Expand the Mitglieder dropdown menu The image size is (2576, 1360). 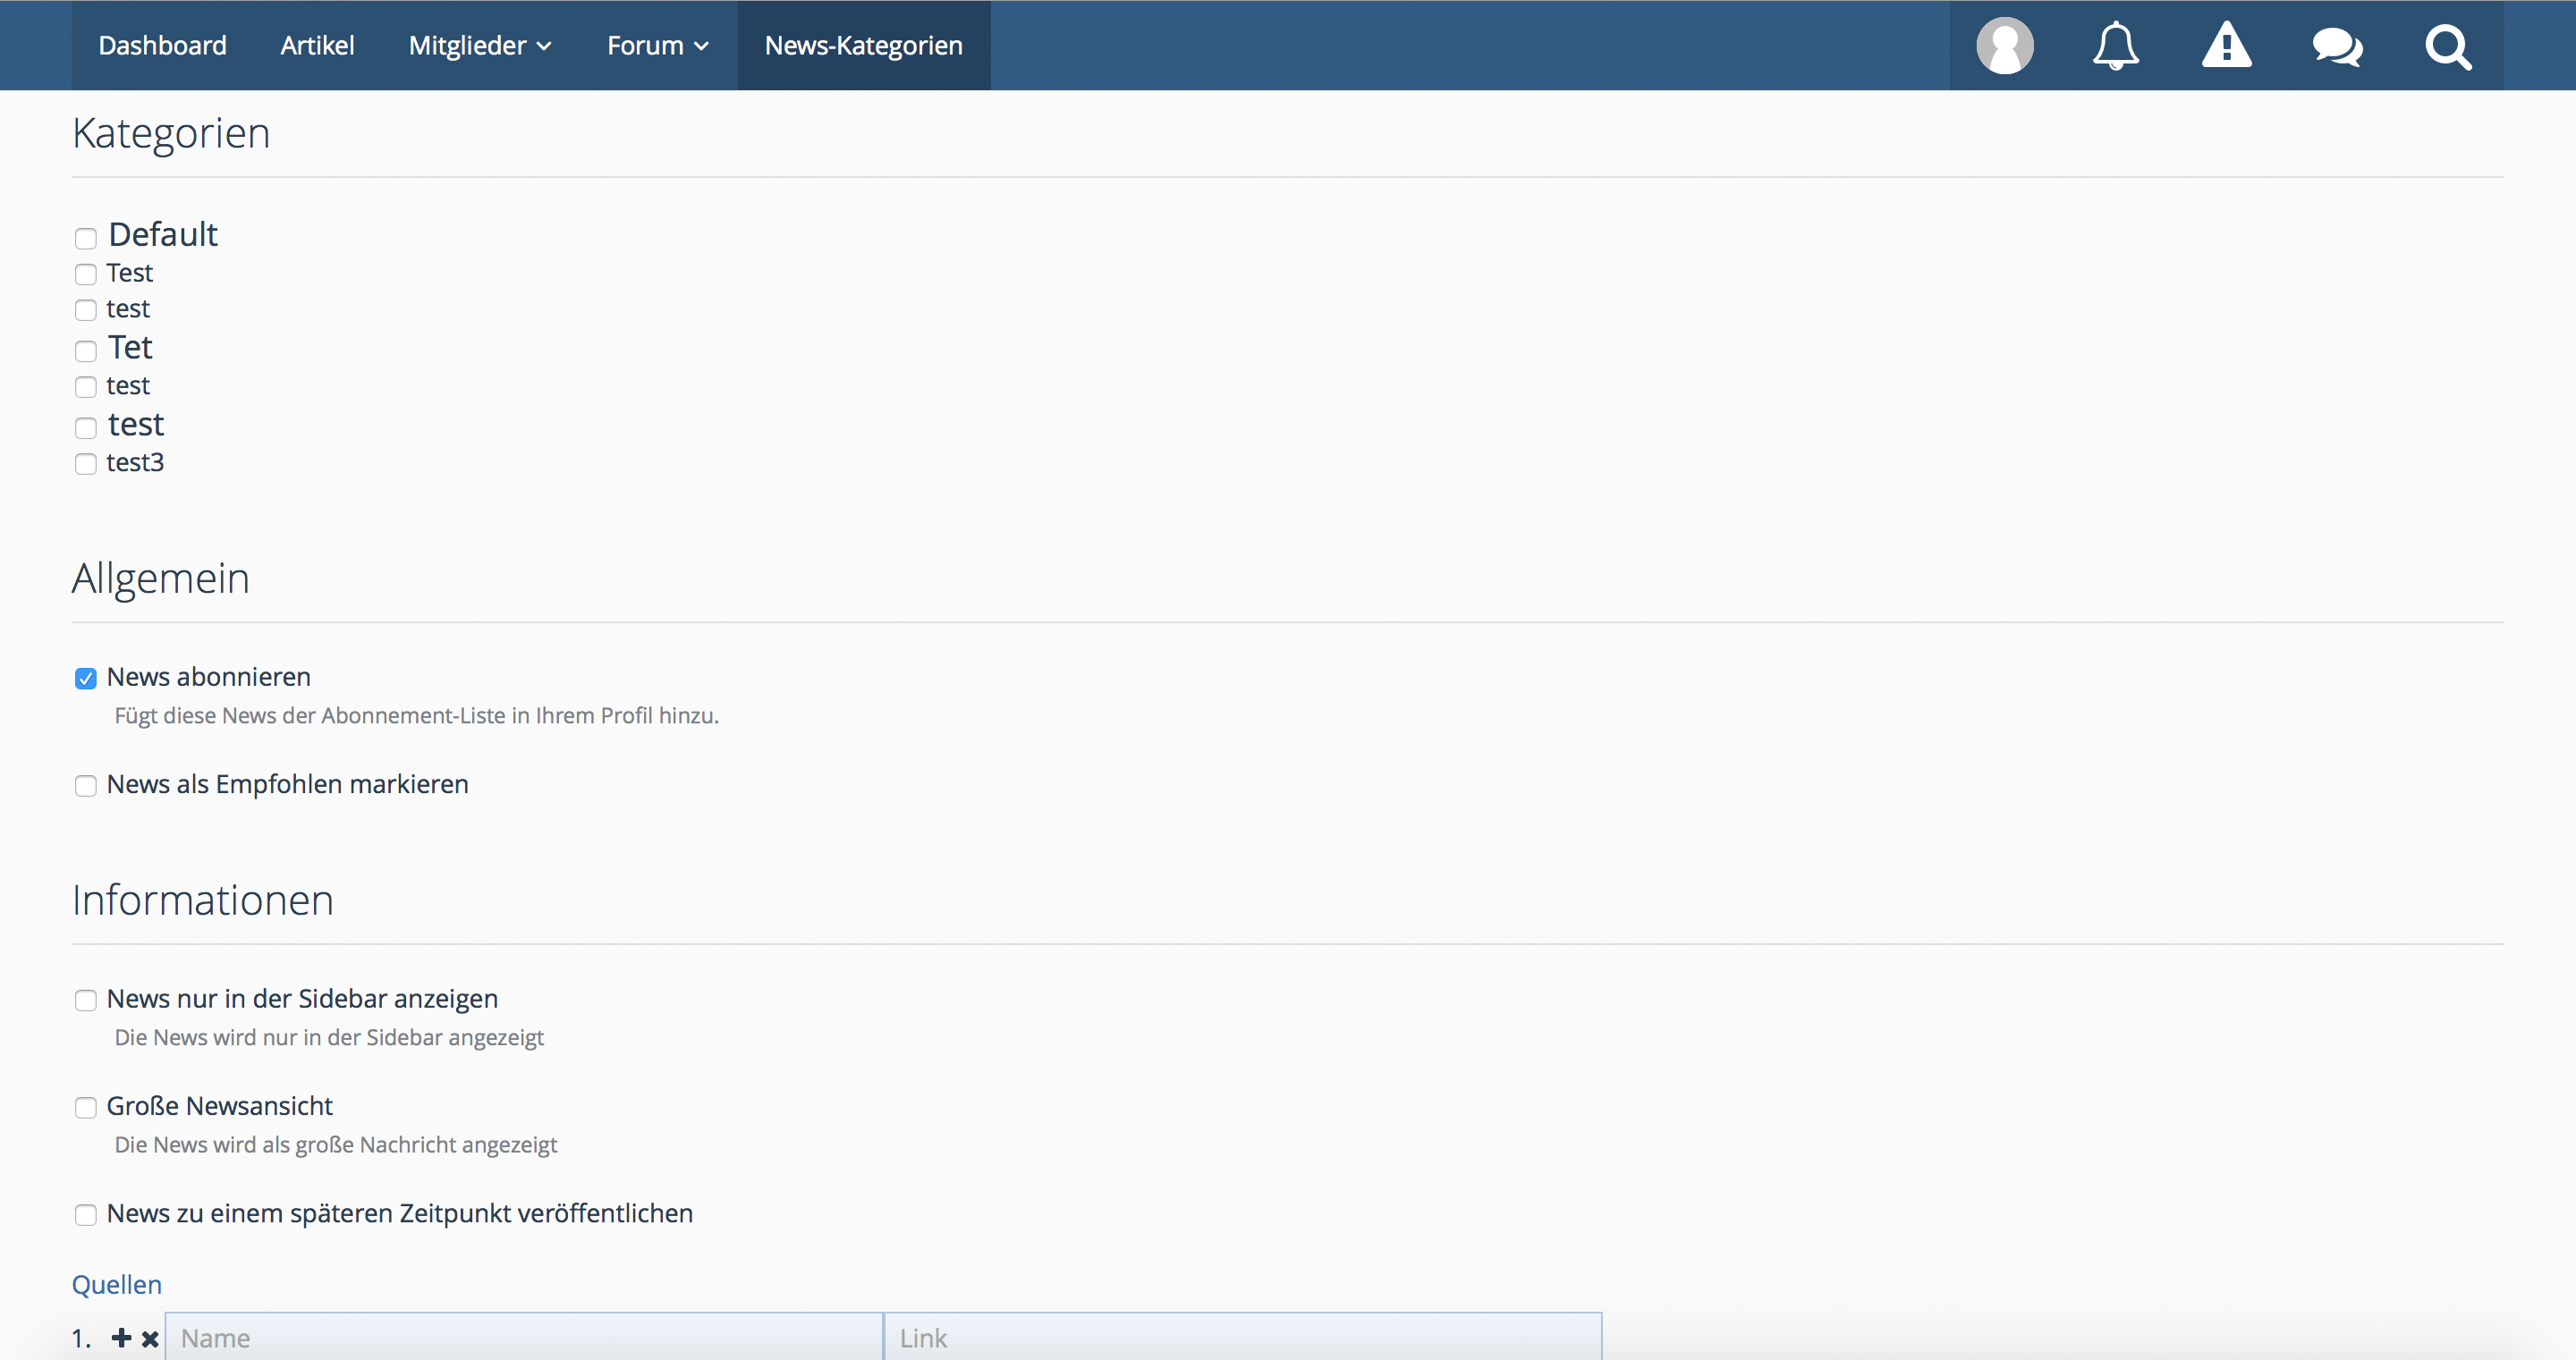pyautogui.click(x=480, y=46)
